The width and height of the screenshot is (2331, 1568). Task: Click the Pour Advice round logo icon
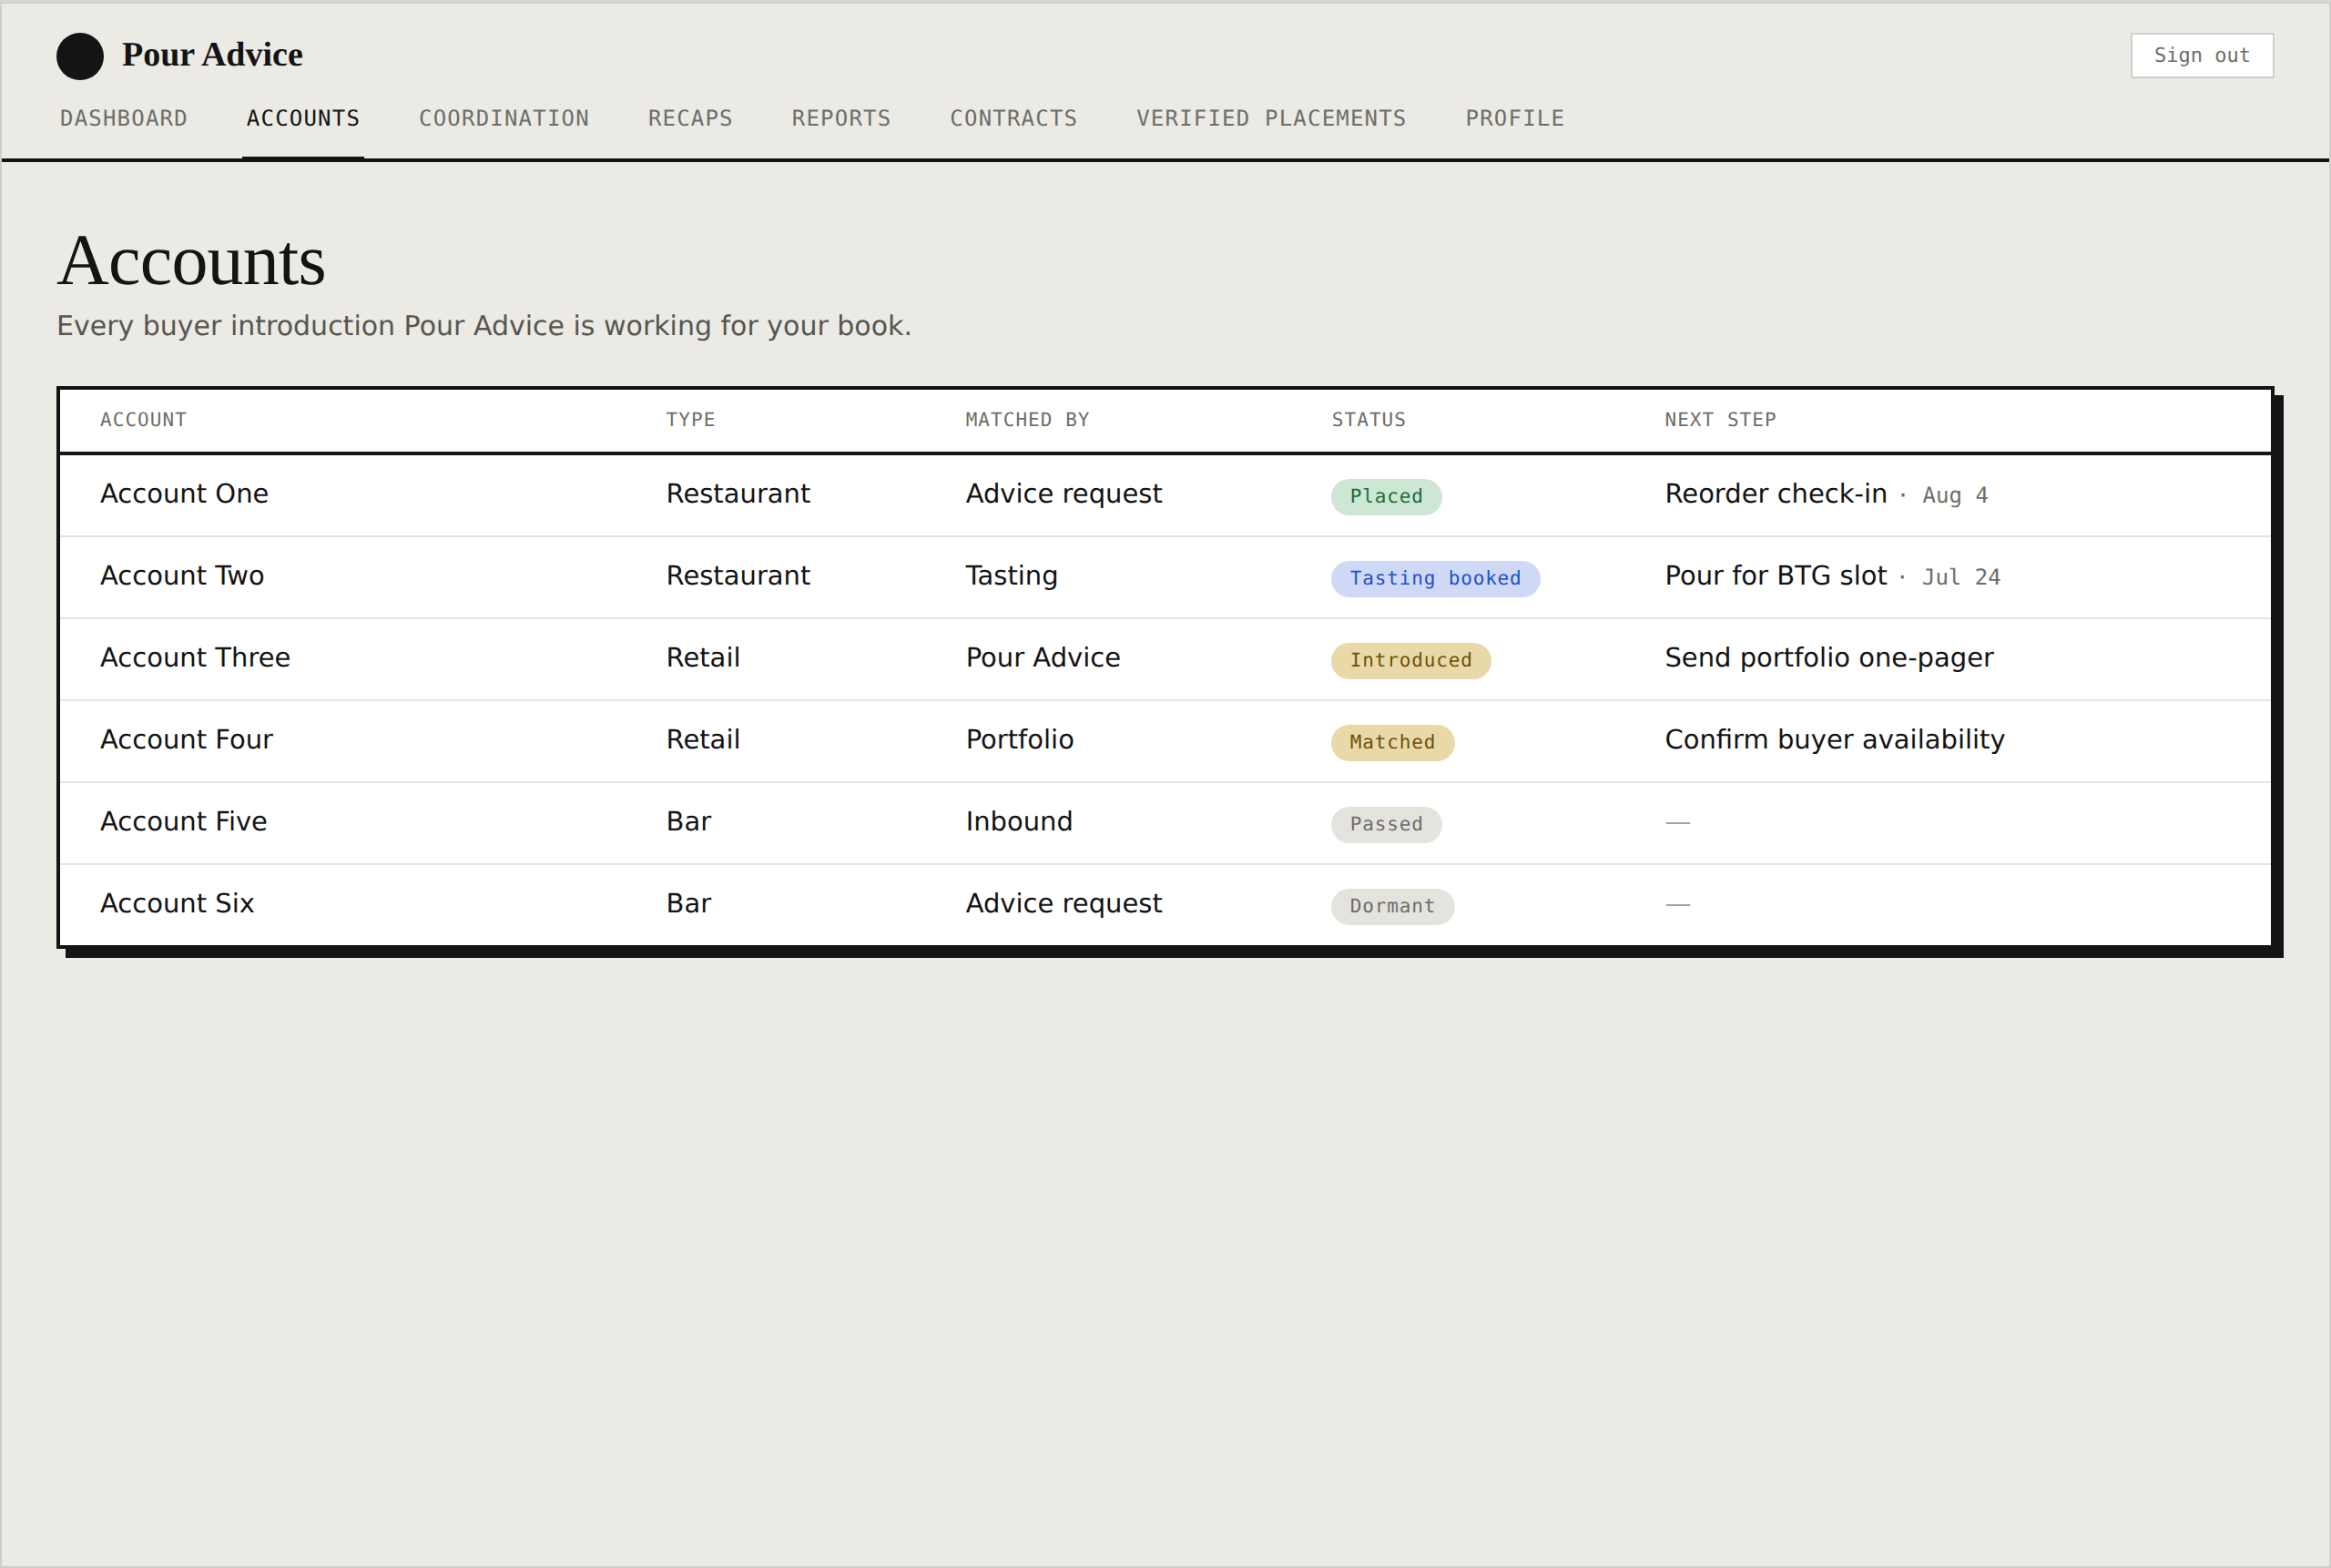(x=80, y=56)
